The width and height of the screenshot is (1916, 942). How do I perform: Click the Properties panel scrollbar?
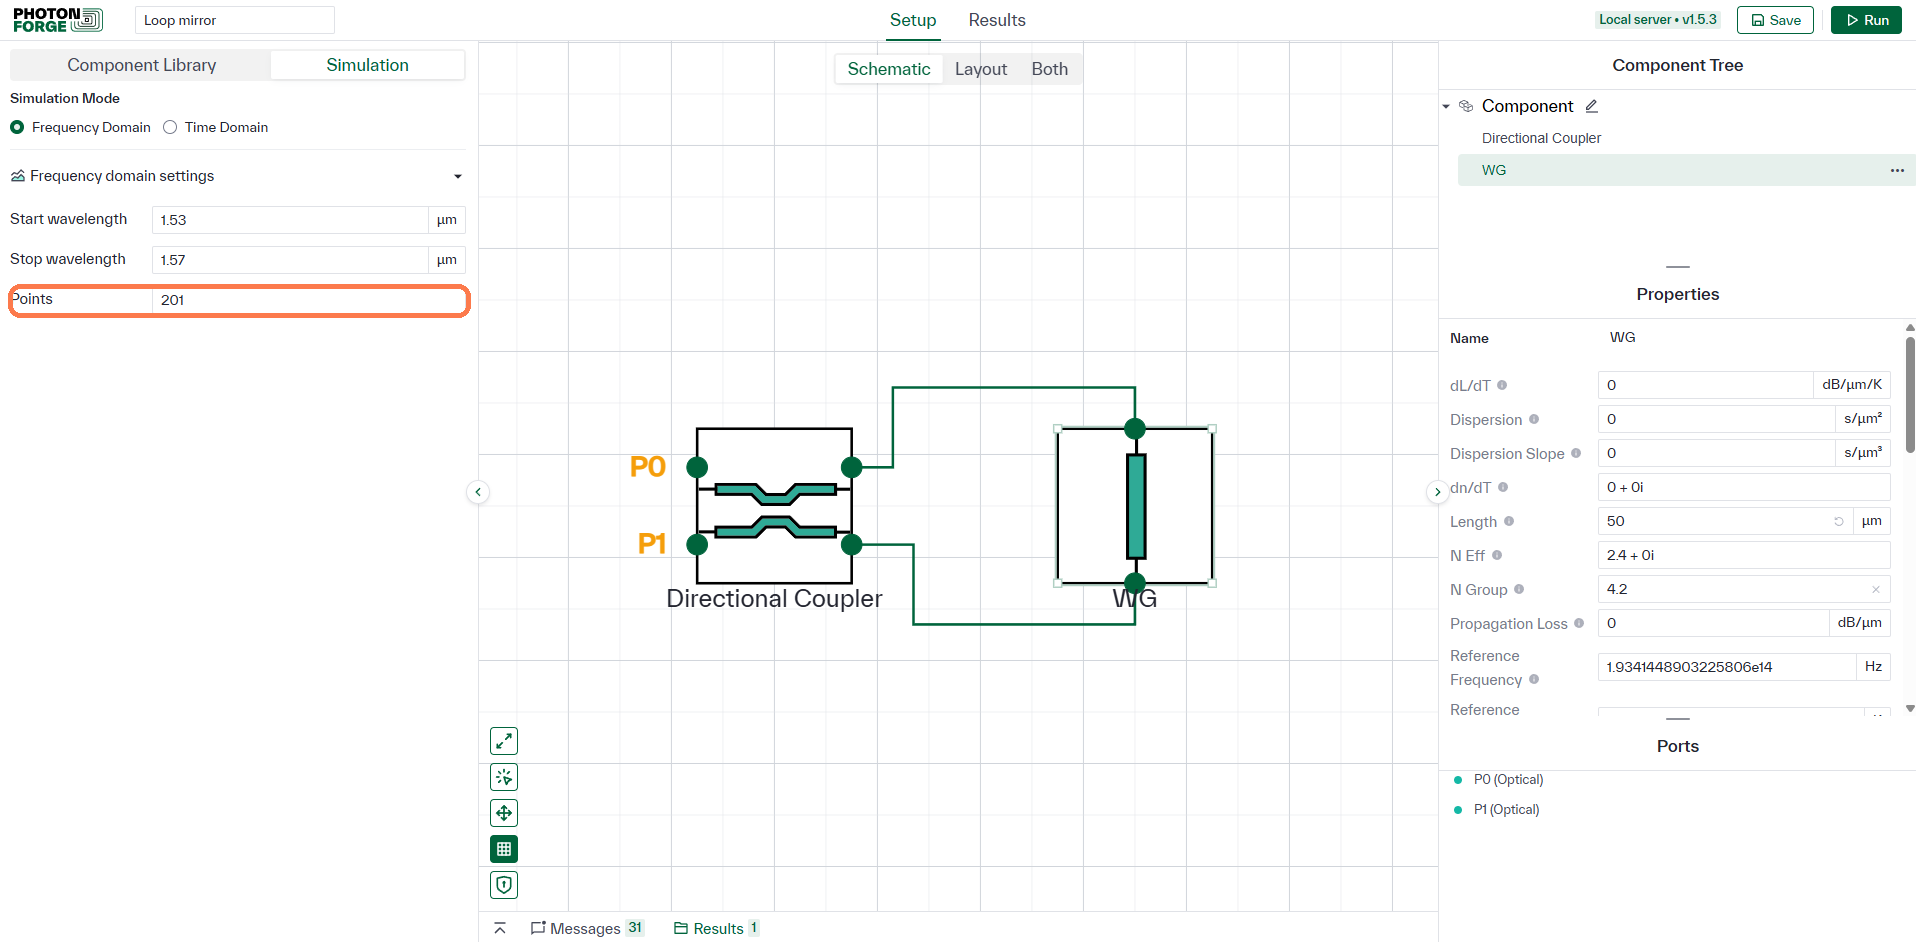tap(1910, 395)
